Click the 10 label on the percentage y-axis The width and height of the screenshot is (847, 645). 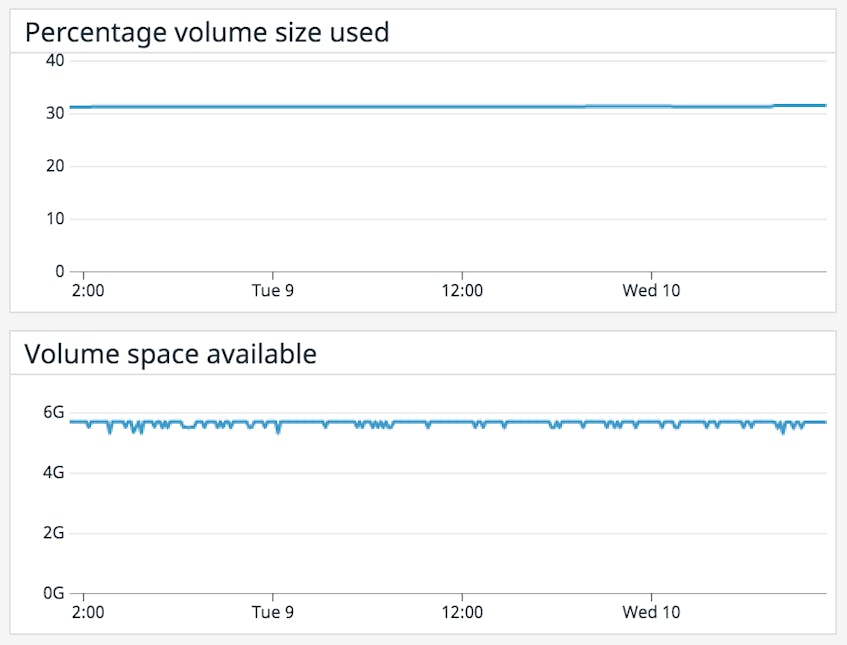(x=55, y=219)
